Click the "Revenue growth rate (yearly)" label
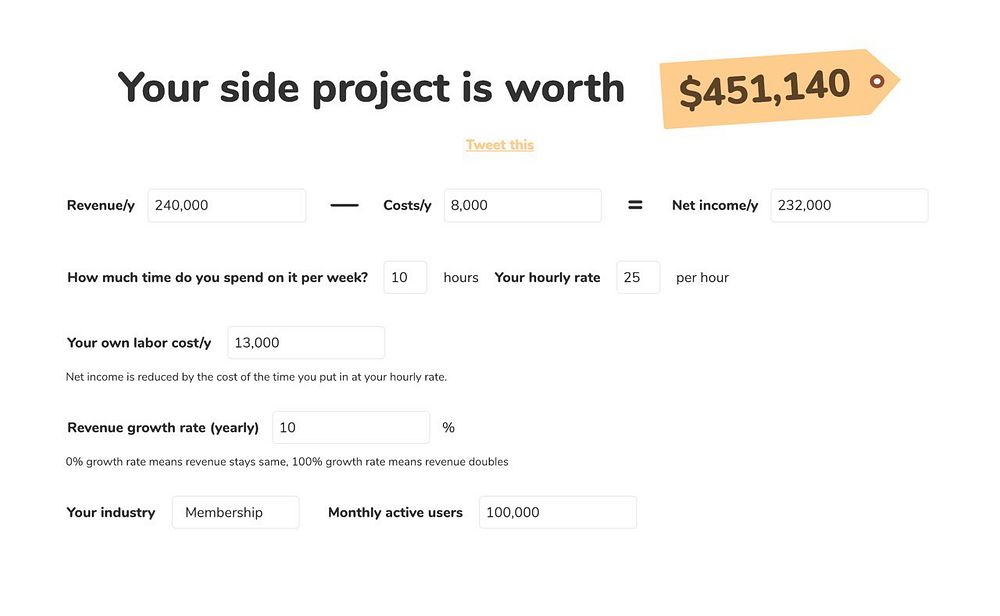 point(163,428)
